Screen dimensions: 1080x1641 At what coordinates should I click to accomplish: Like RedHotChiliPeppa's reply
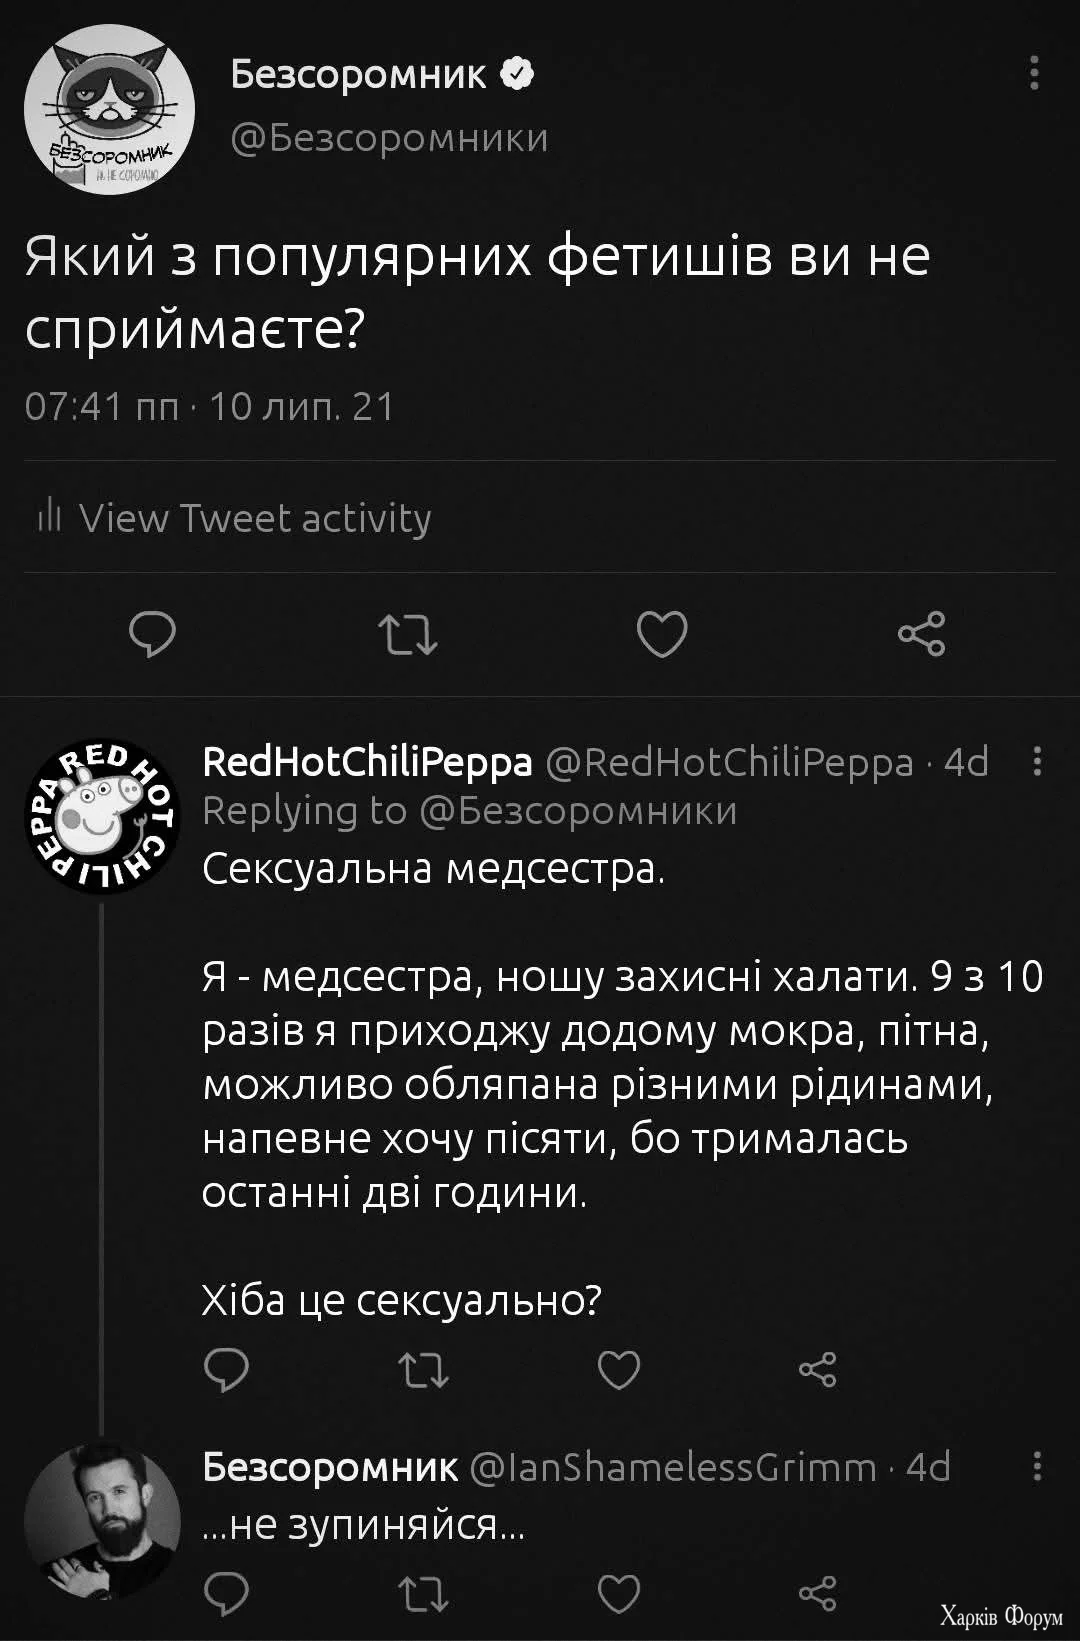click(618, 1369)
